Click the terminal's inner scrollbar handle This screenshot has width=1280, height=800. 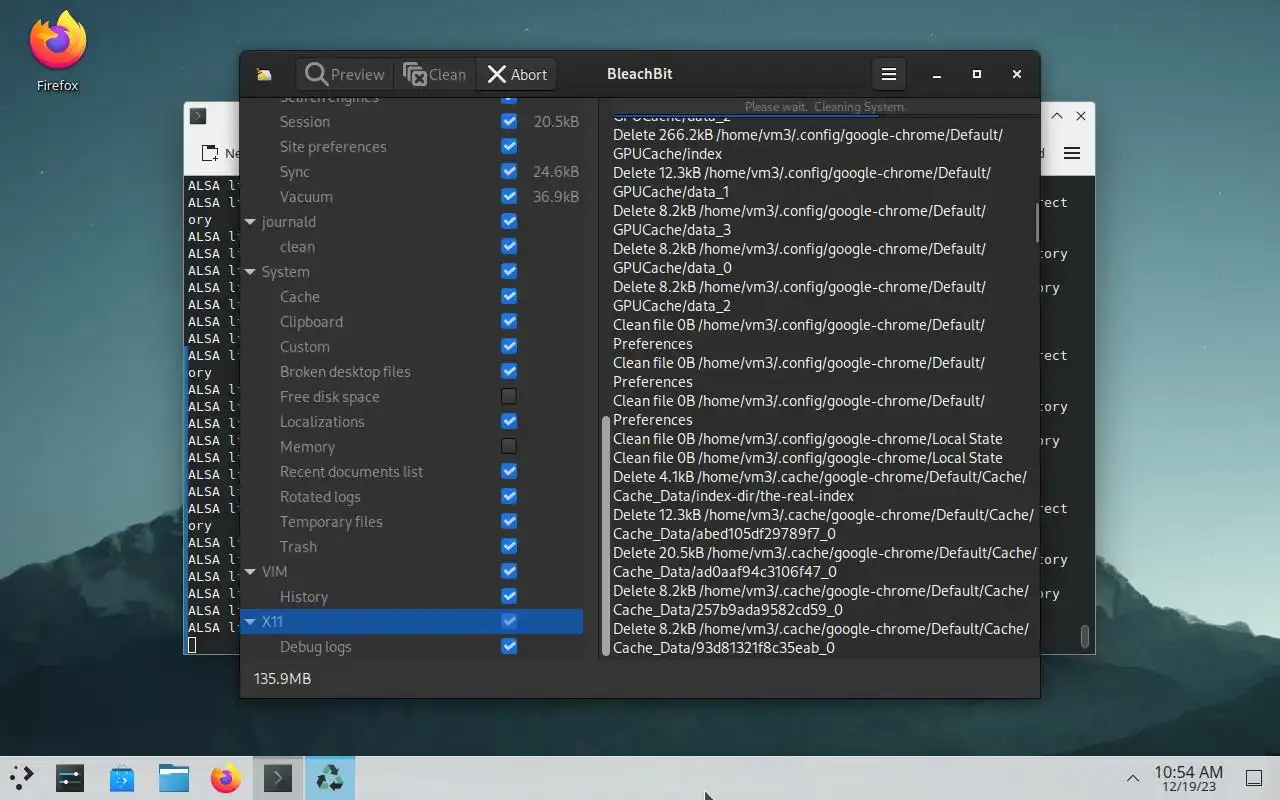tap(1085, 636)
